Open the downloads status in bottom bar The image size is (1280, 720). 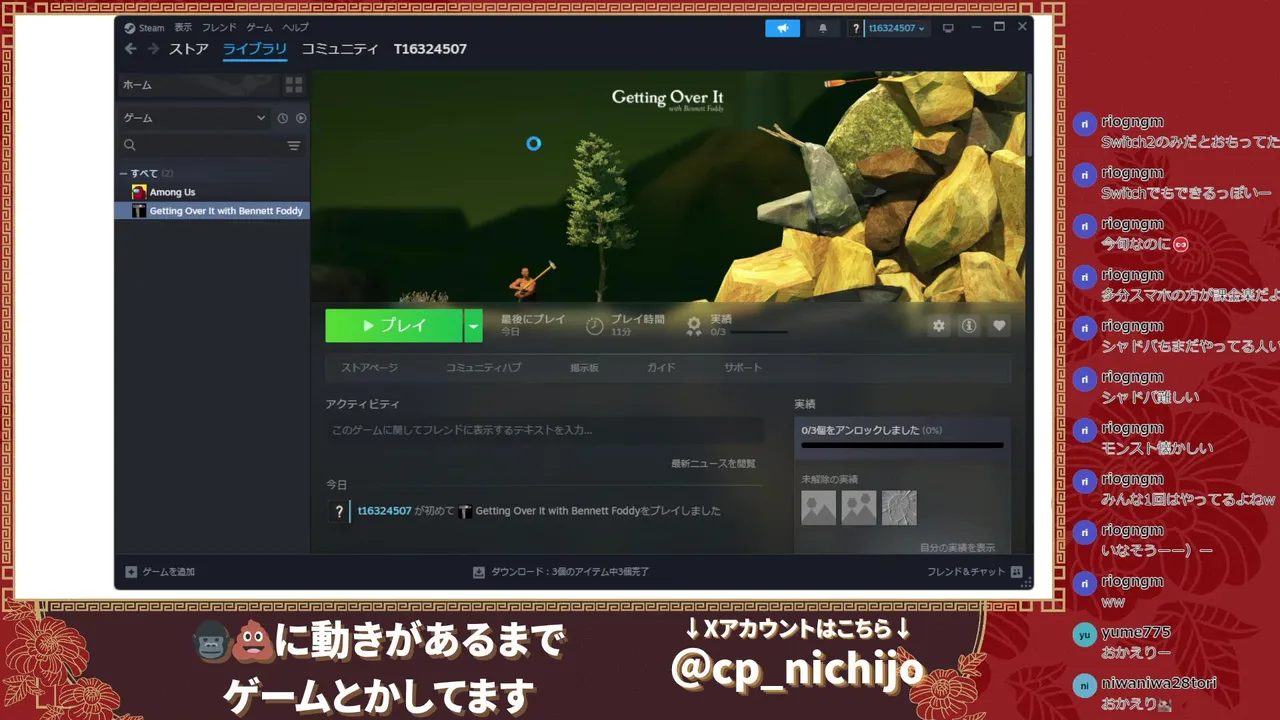(561, 572)
